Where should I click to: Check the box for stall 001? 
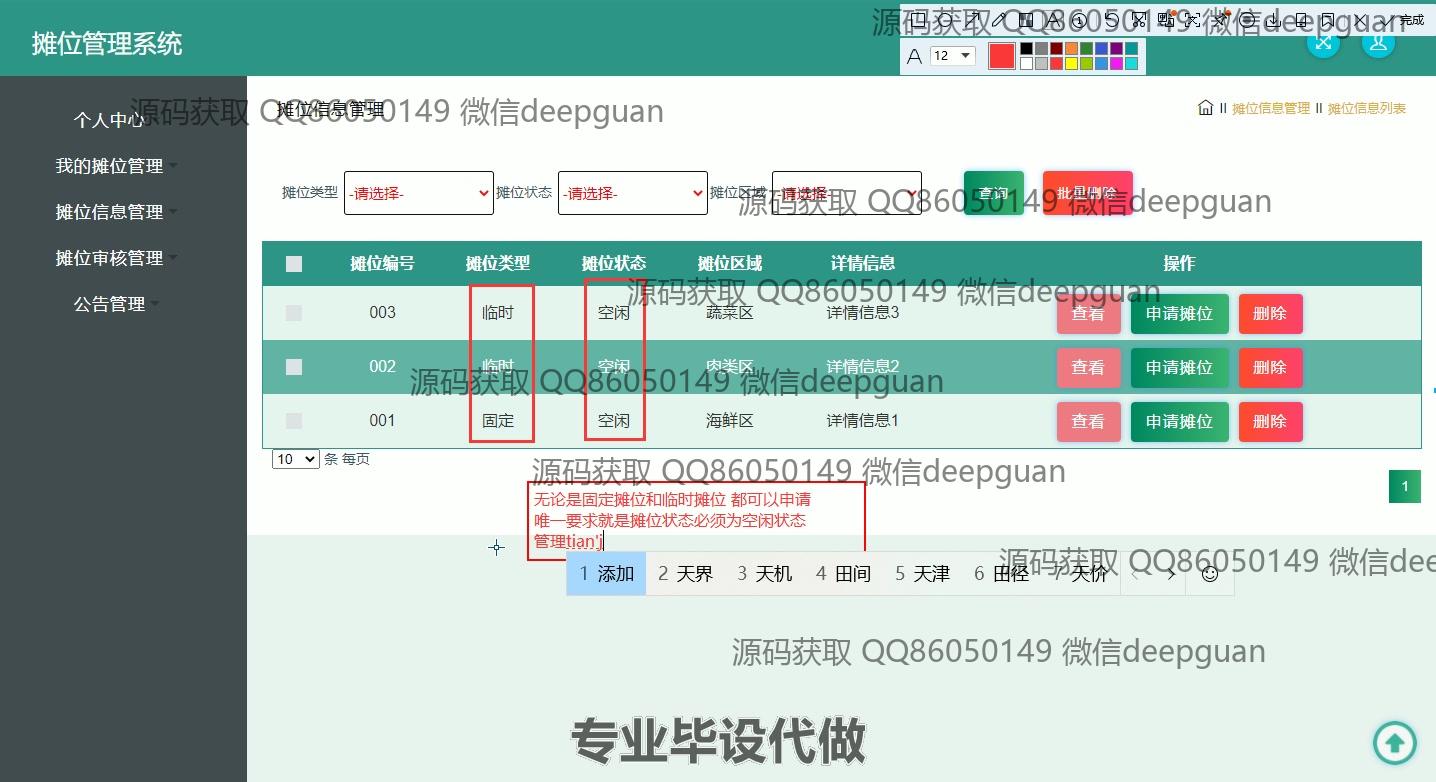click(x=293, y=421)
